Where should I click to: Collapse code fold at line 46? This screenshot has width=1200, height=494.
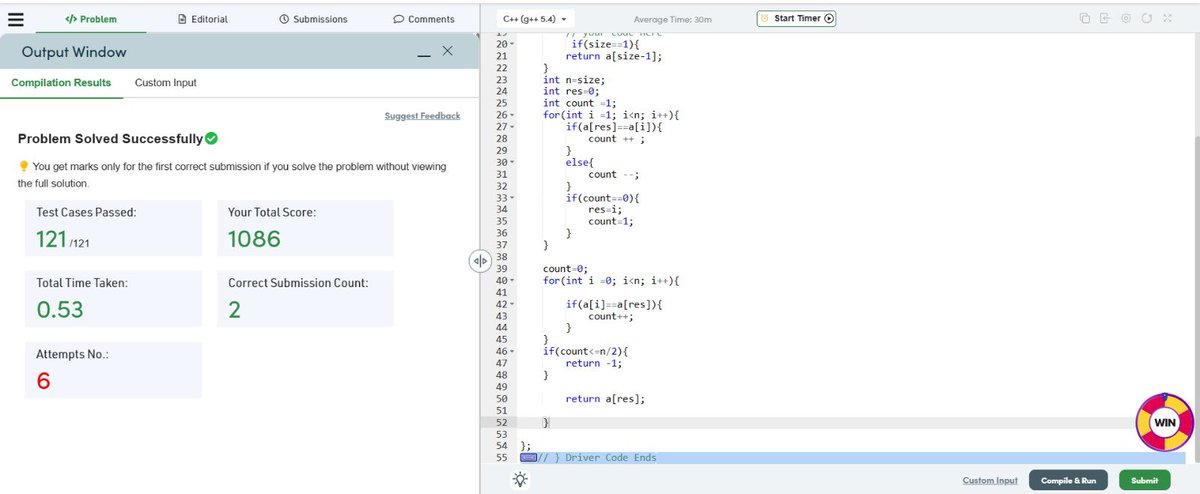tap(512, 351)
